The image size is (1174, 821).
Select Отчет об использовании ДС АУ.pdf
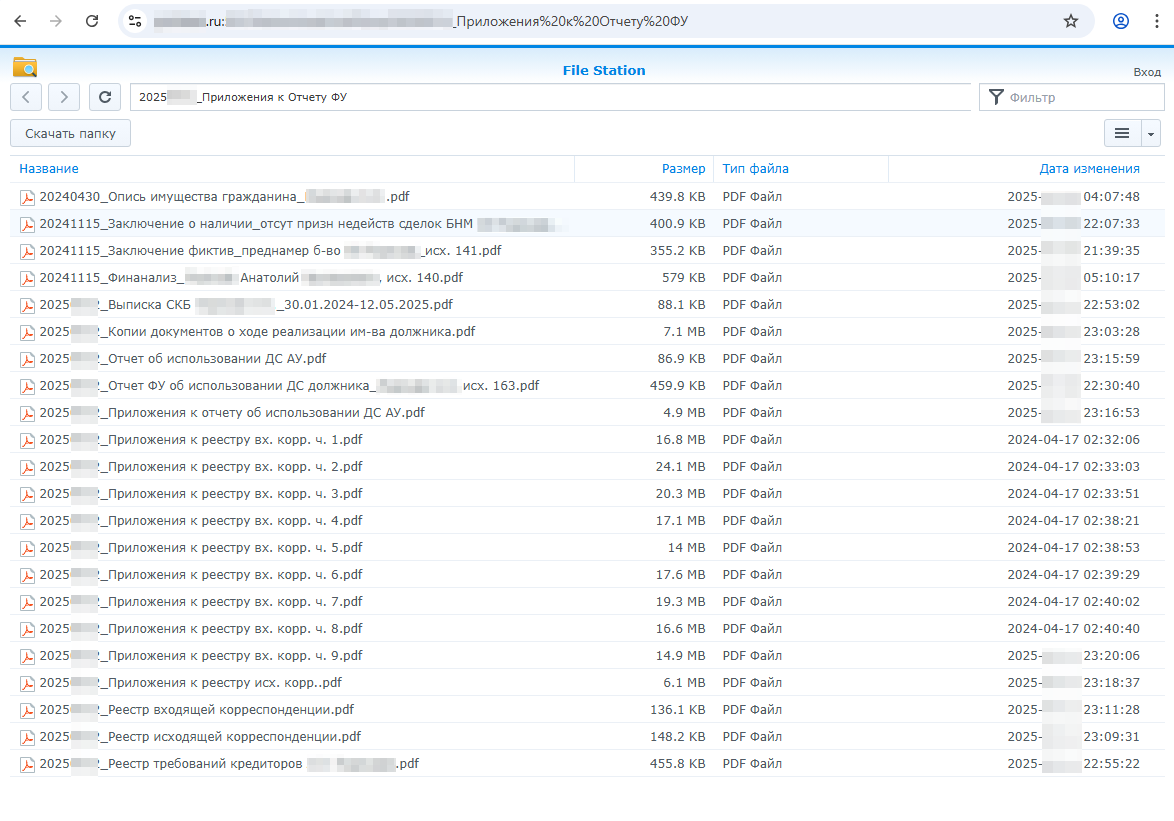216,359
